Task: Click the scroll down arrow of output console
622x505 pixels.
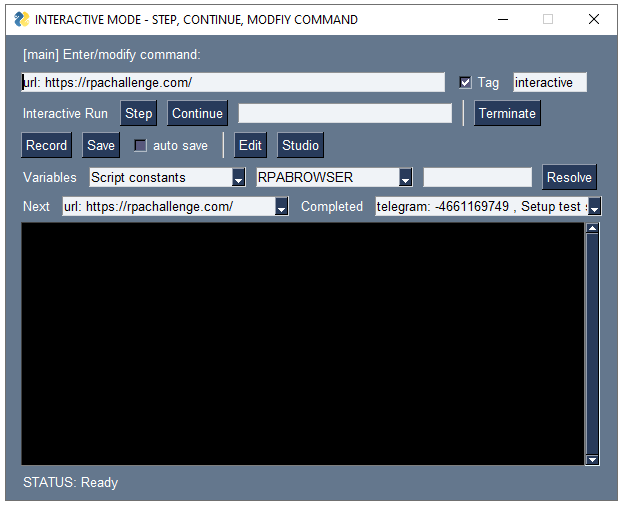Action: click(592, 459)
